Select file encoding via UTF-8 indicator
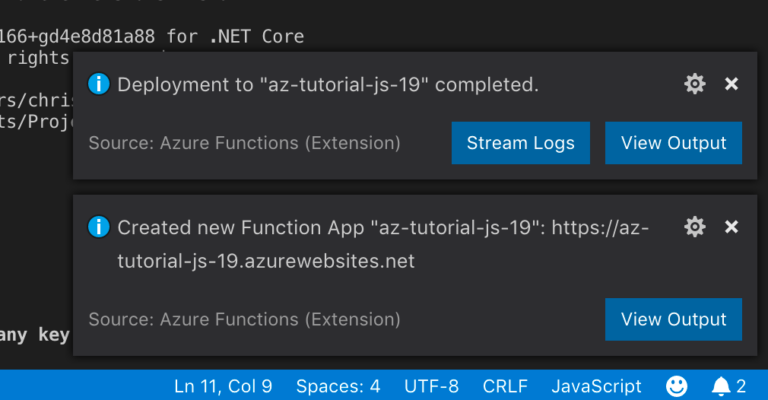This screenshot has width=768, height=400. click(431, 386)
